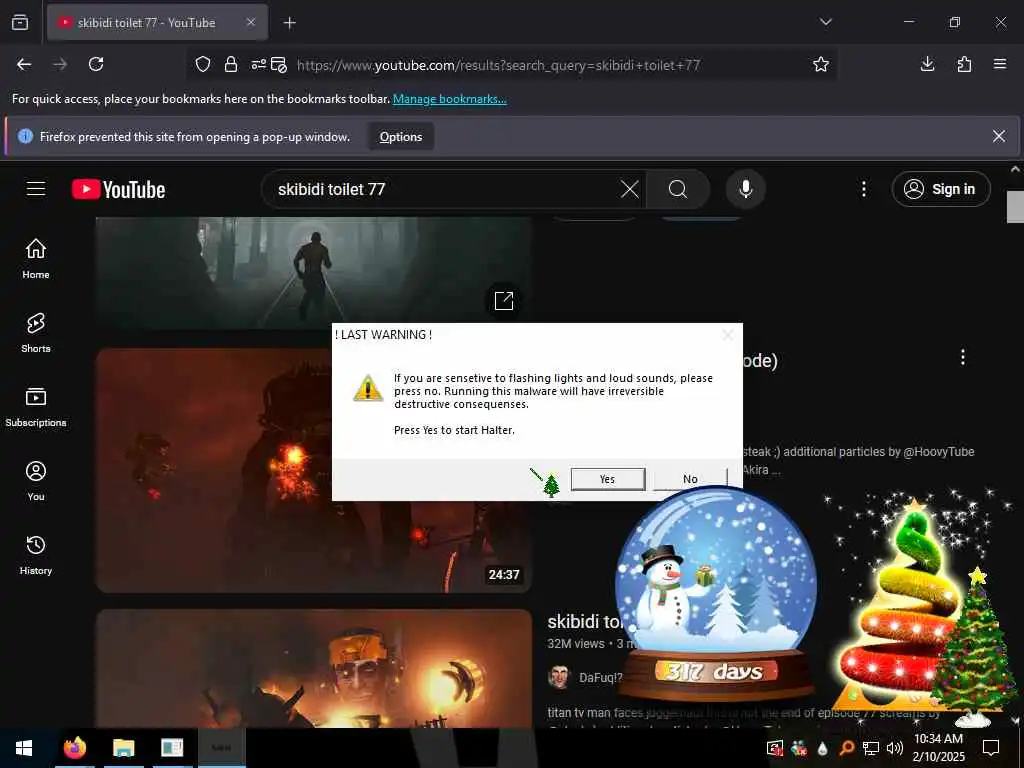Open Shorts from the sidebar
The image size is (1024, 768).
[36, 332]
